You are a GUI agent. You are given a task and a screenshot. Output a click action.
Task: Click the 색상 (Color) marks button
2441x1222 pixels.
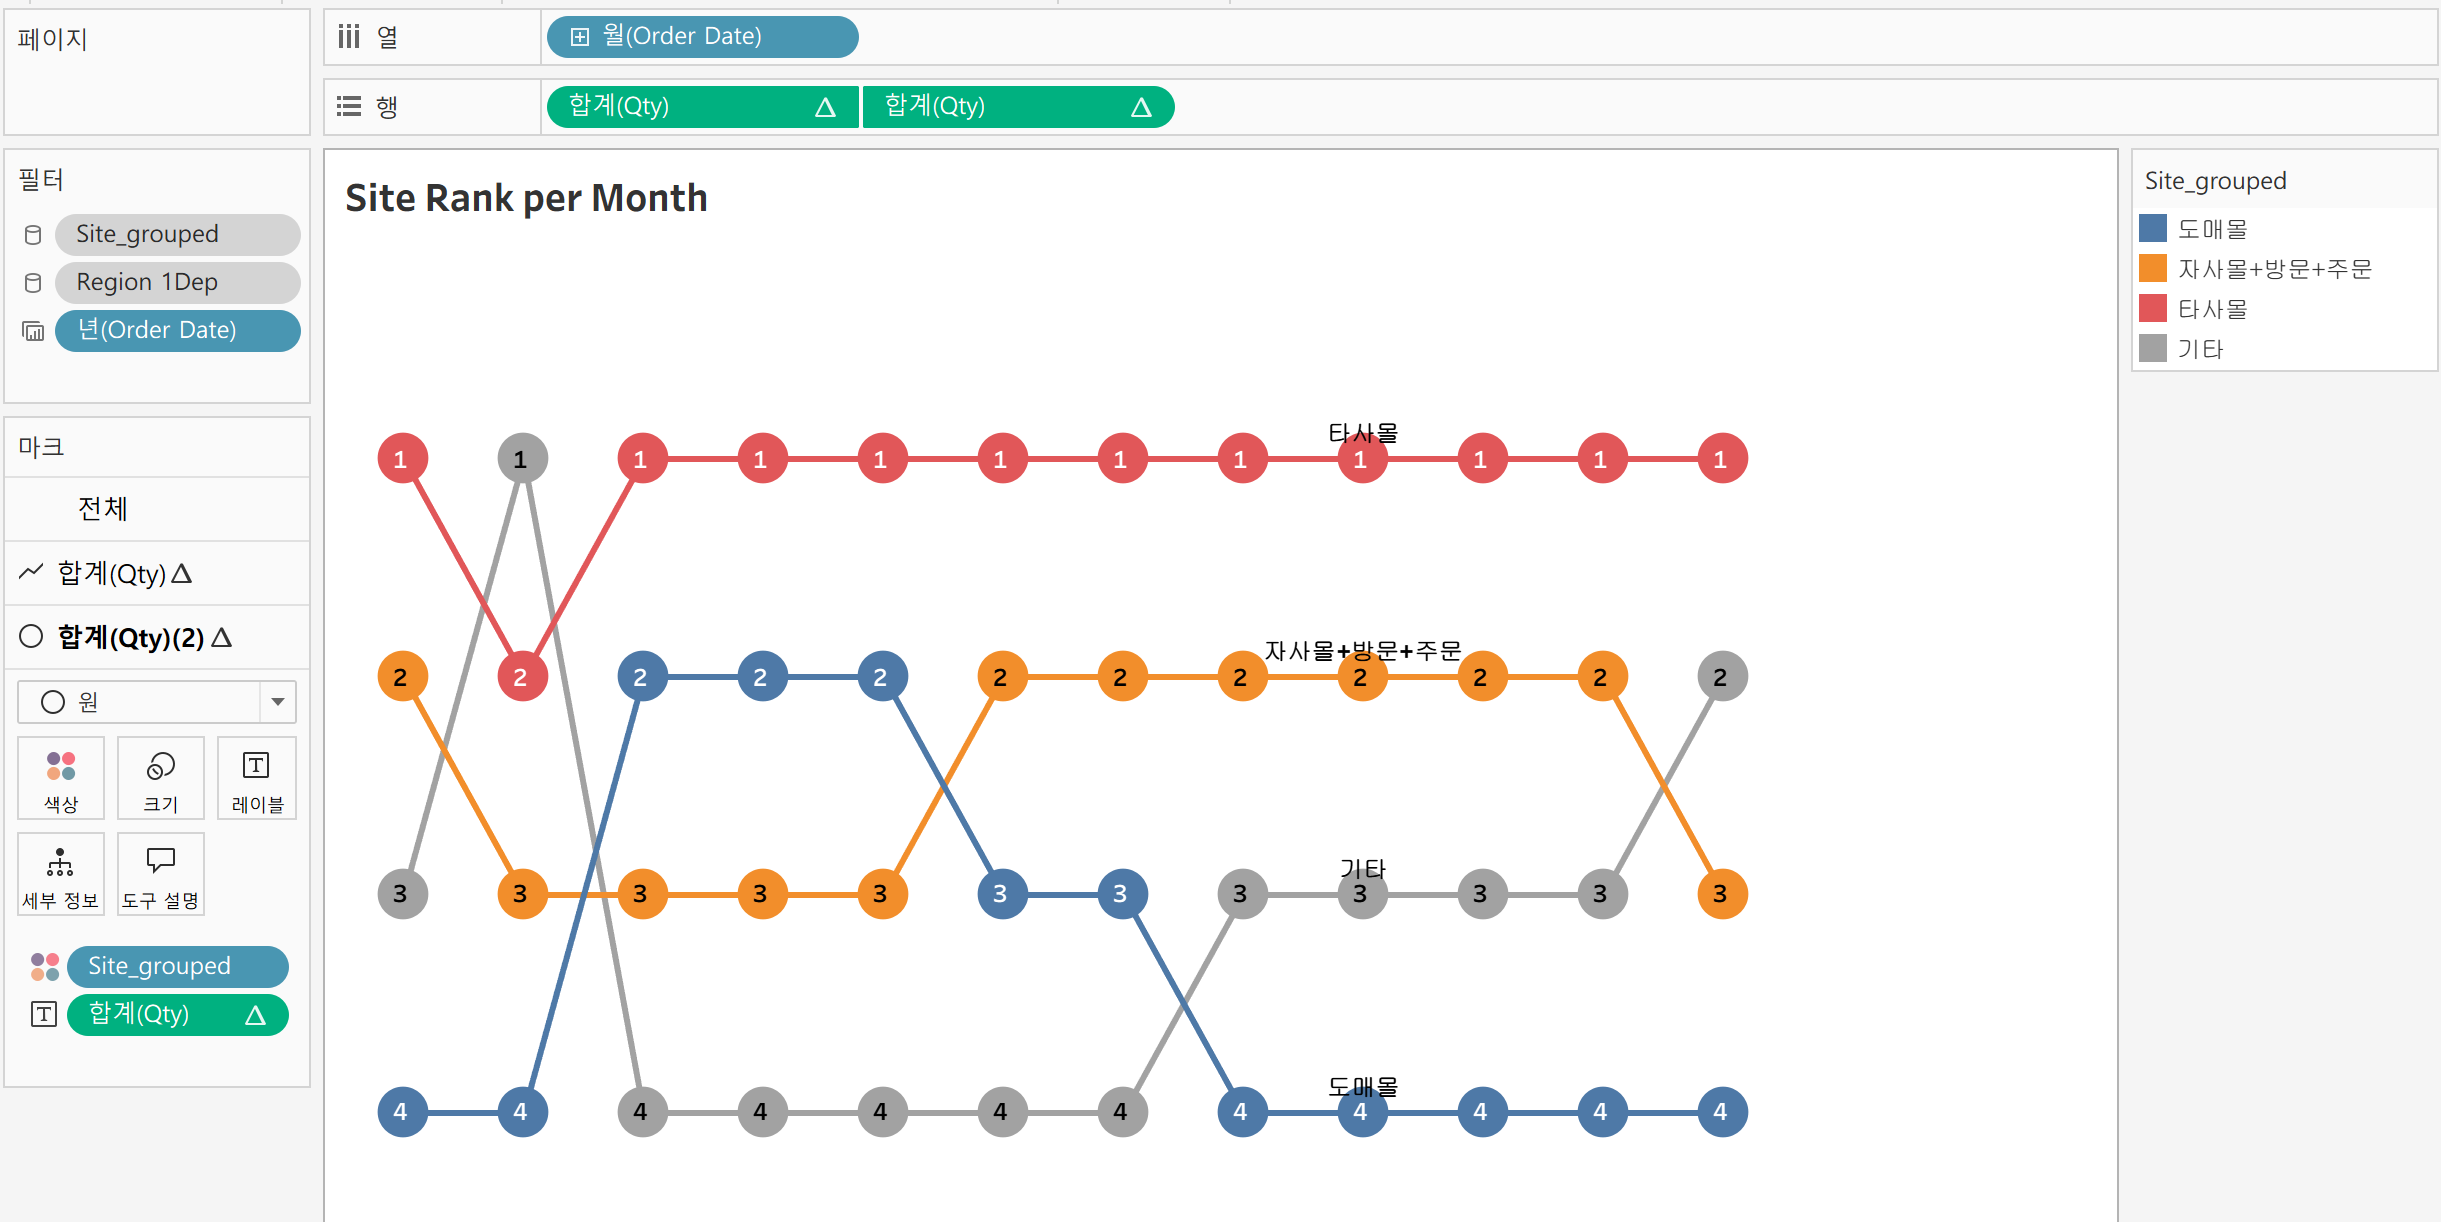click(61, 778)
